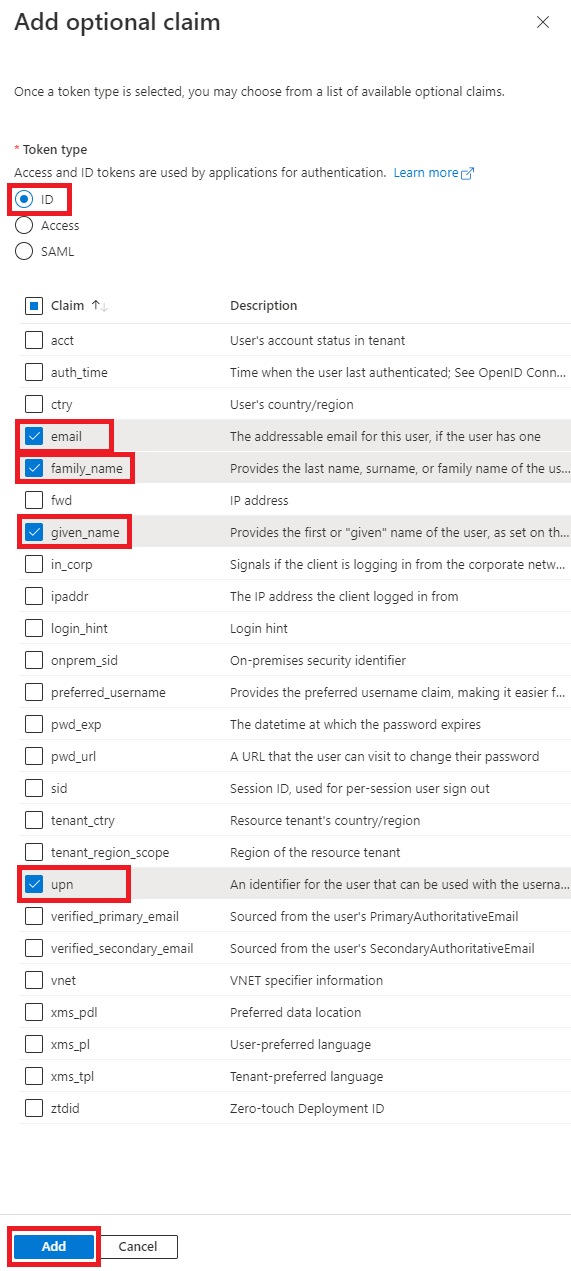571x1271 pixels.
Task: Click the Add button
Action: pos(54,1247)
